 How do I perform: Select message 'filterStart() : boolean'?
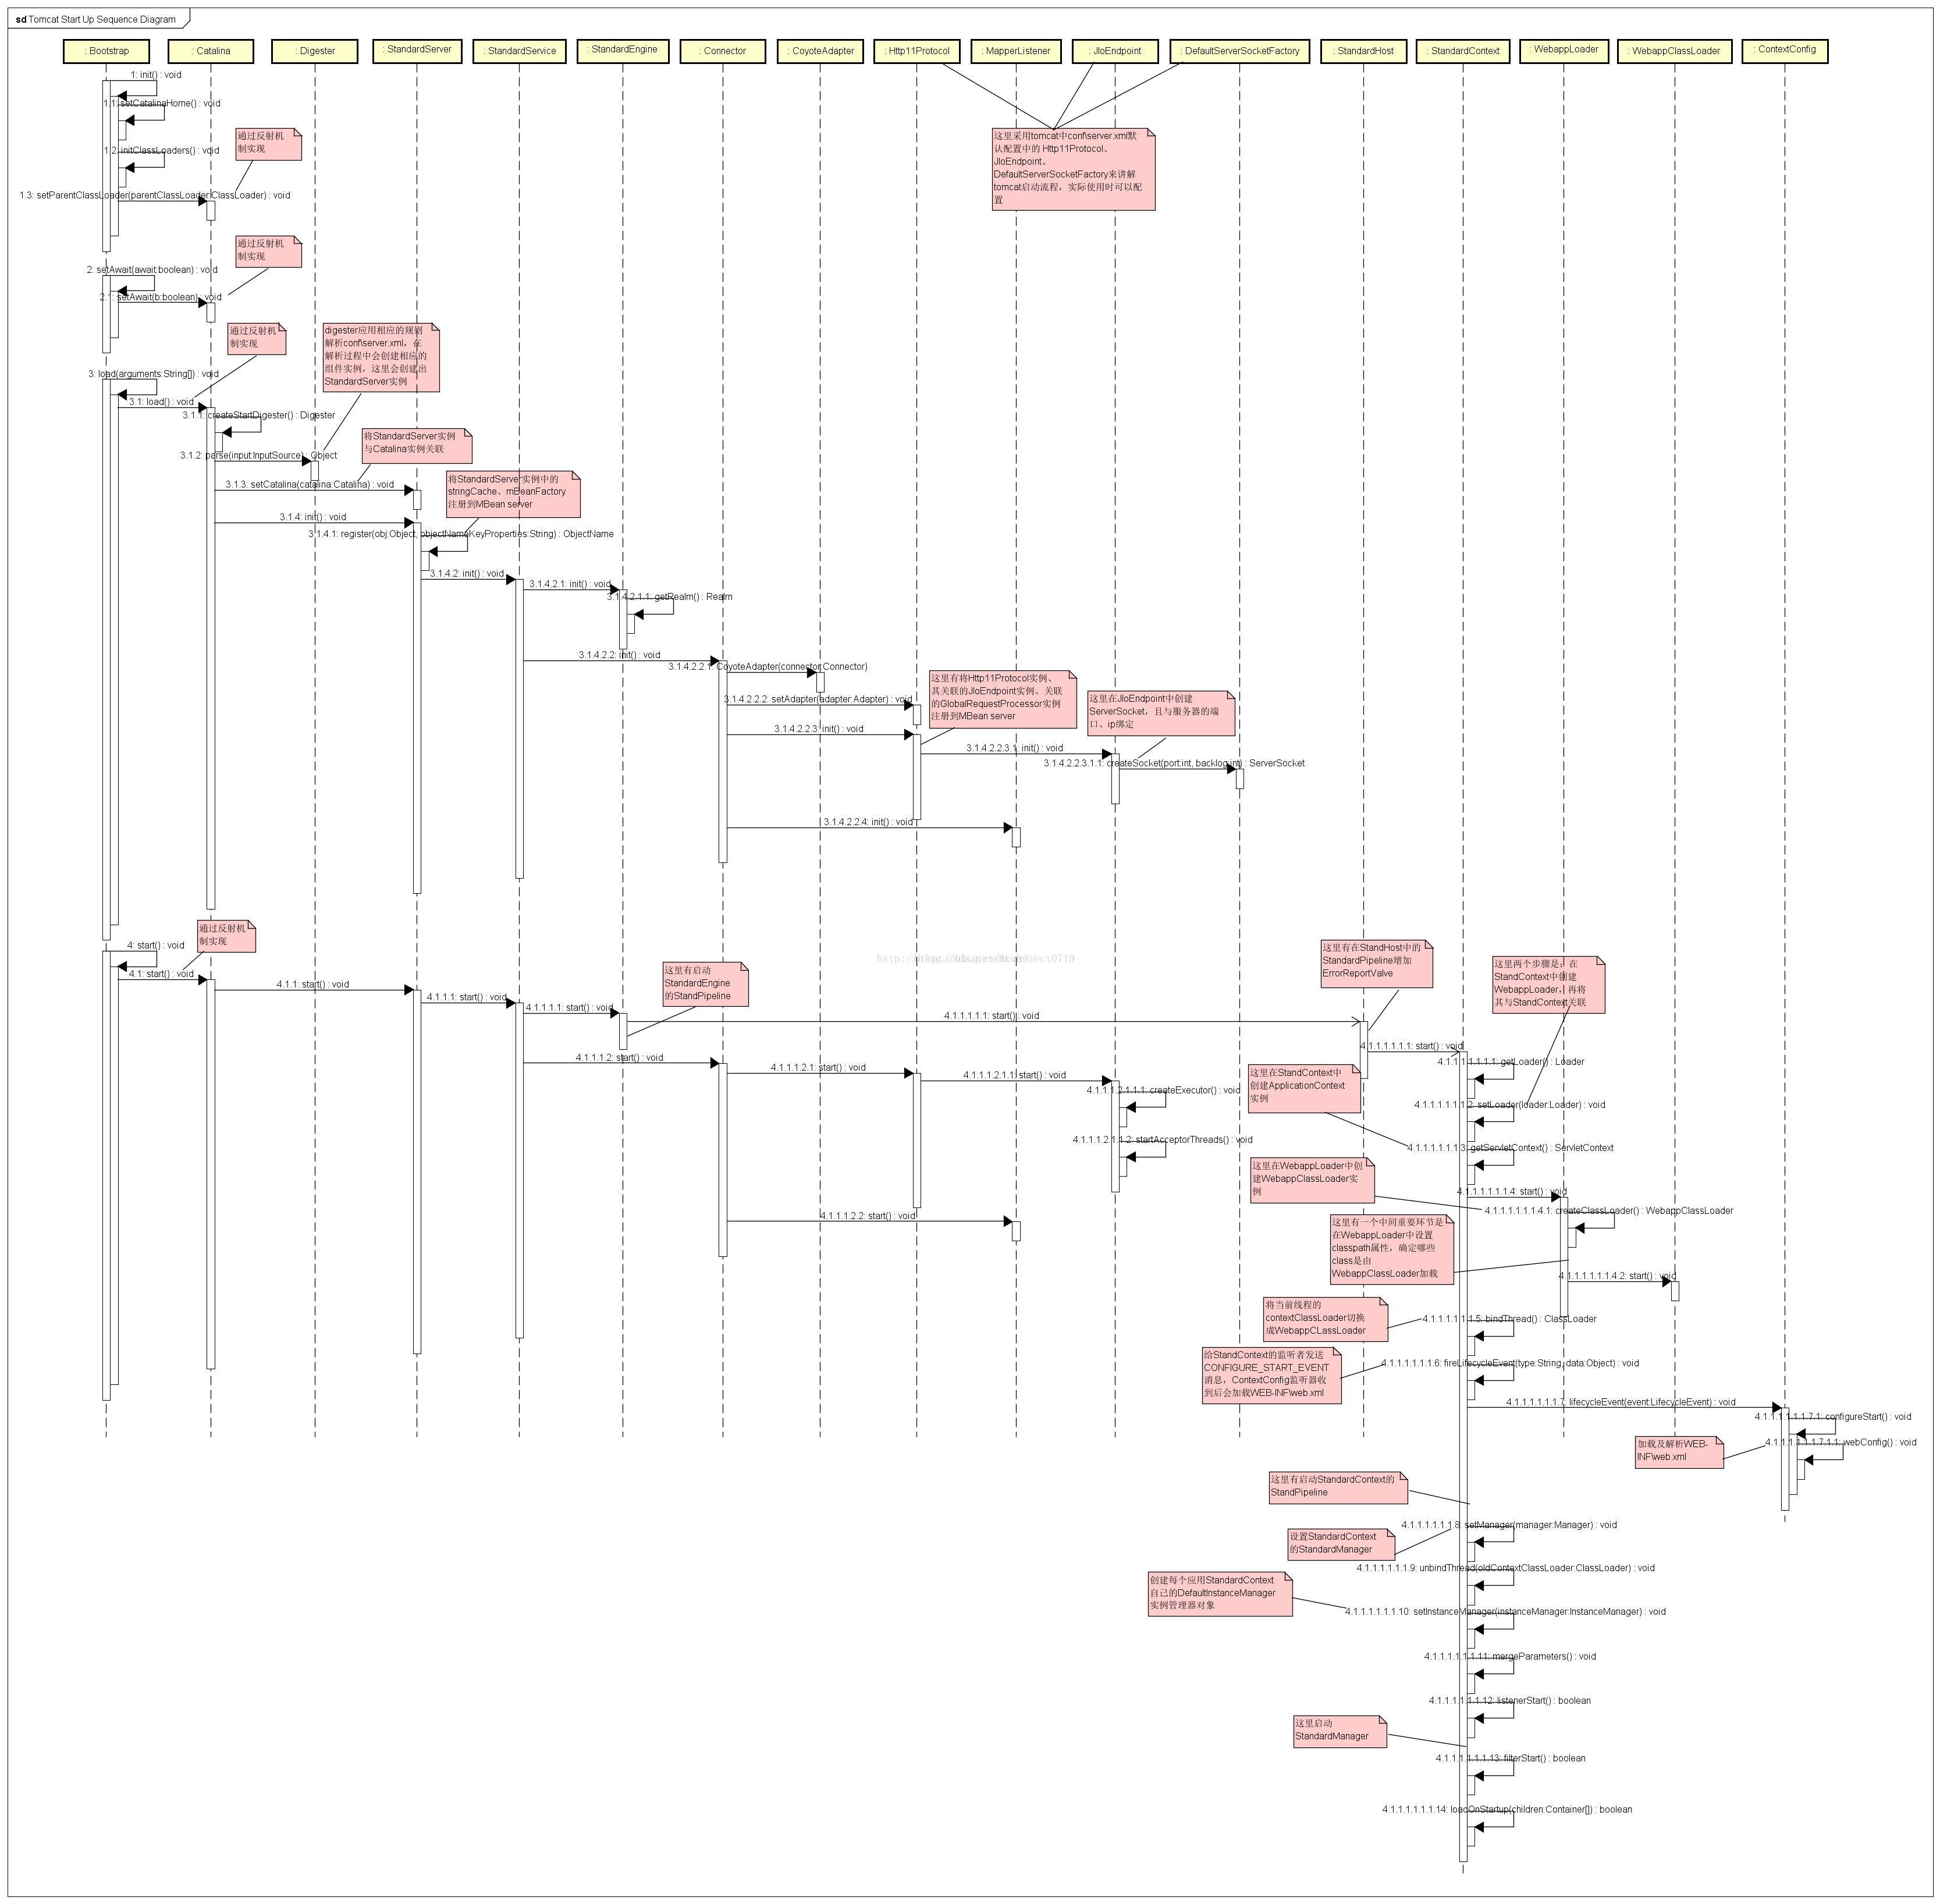coord(1511,1758)
